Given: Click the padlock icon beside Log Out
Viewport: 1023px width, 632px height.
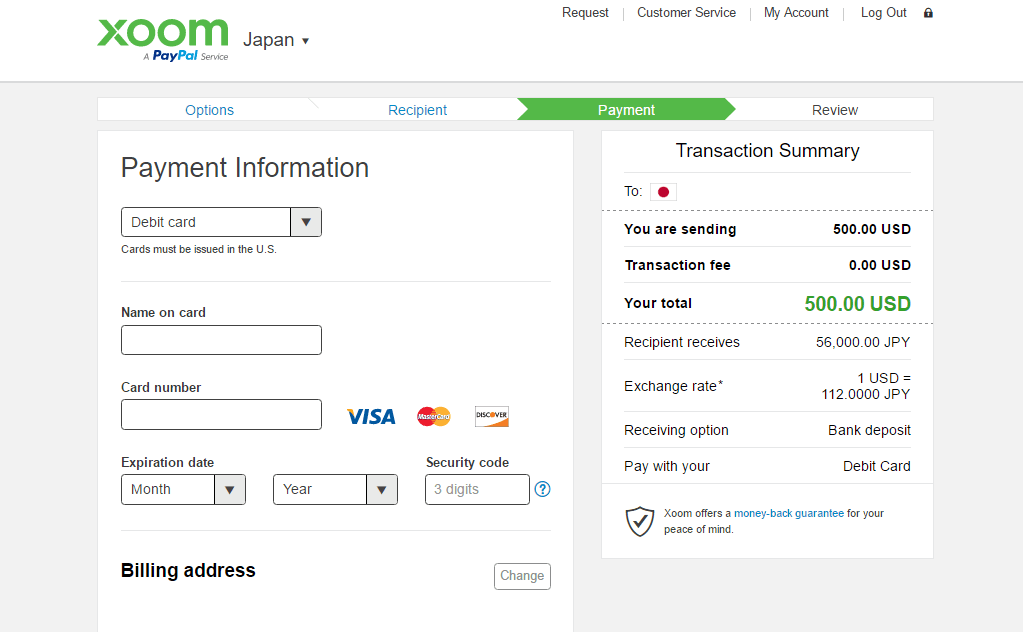Looking at the screenshot, I should tap(928, 13).
